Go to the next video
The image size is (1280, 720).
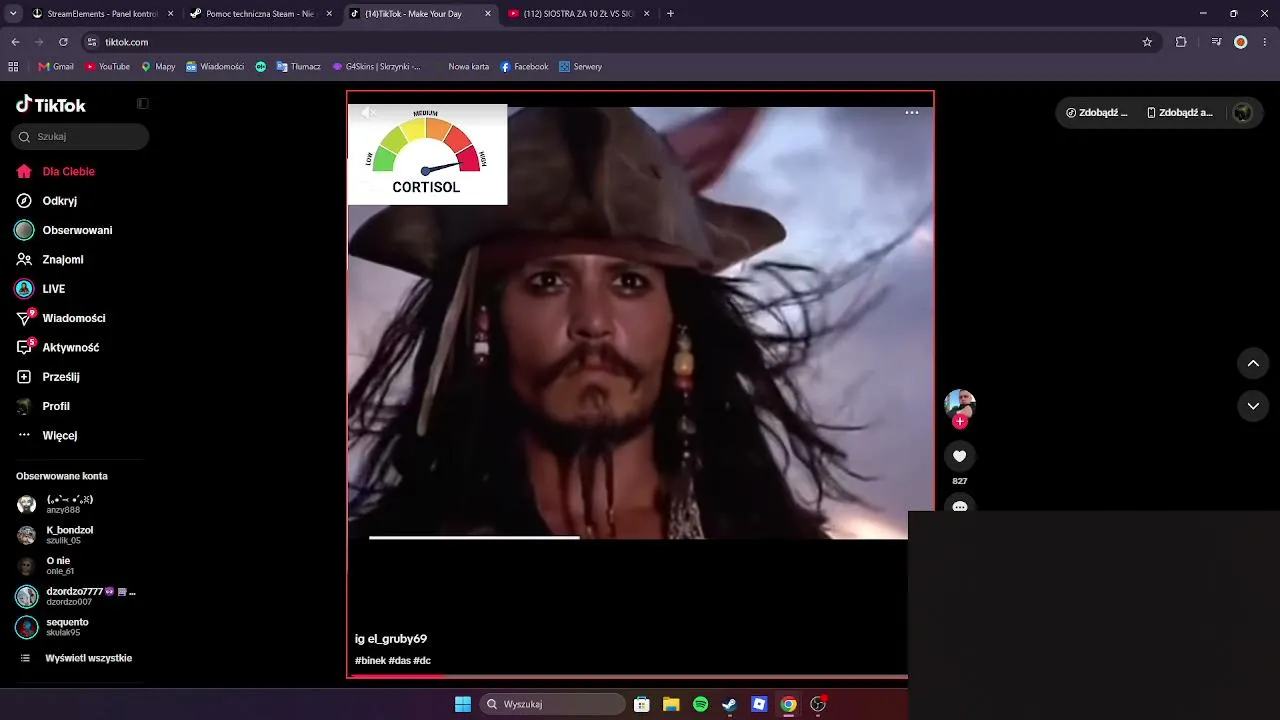coord(1253,406)
